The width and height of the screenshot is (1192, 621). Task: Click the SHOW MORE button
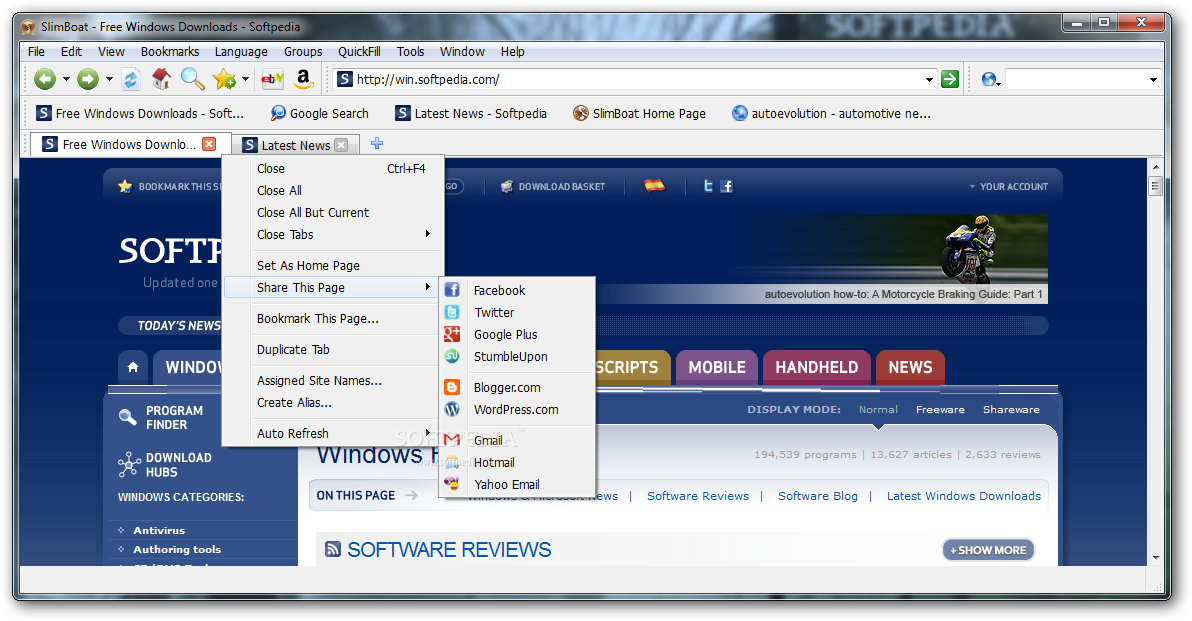coord(988,550)
